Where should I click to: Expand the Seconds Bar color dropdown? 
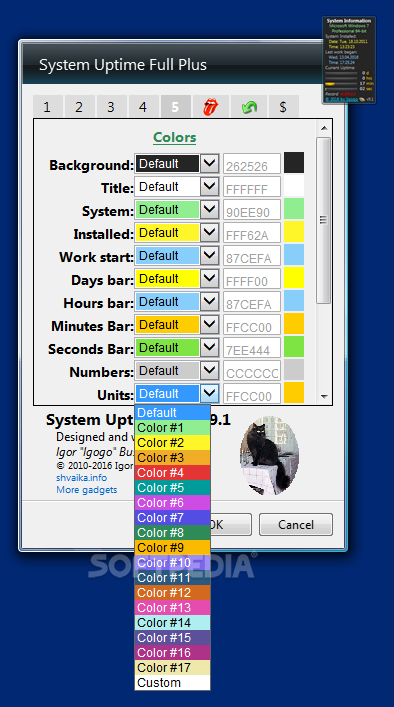tap(210, 347)
